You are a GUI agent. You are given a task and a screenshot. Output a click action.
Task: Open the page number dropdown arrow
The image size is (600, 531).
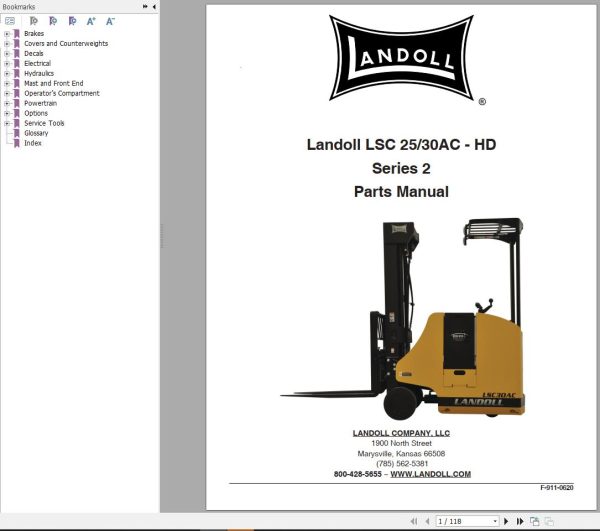(495, 521)
